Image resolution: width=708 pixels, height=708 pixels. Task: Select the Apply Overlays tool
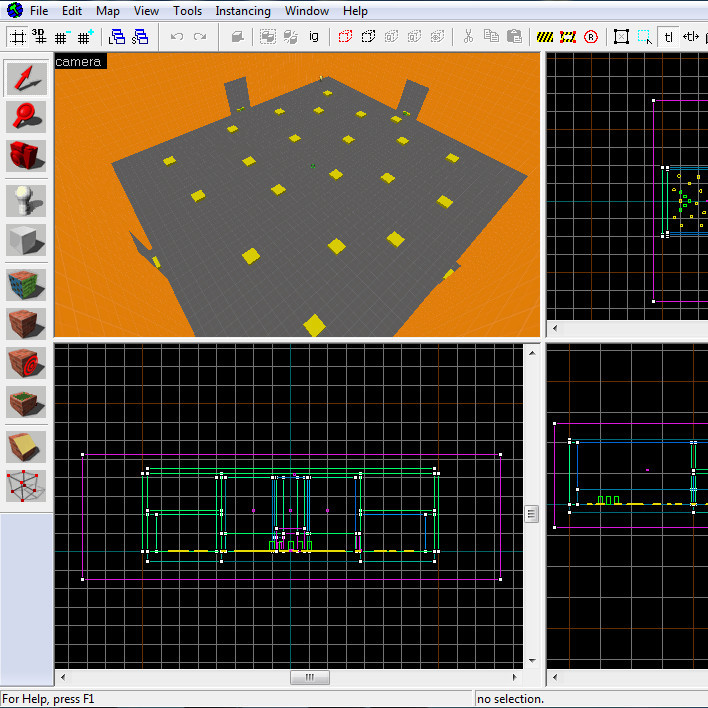pyautogui.click(x=26, y=401)
